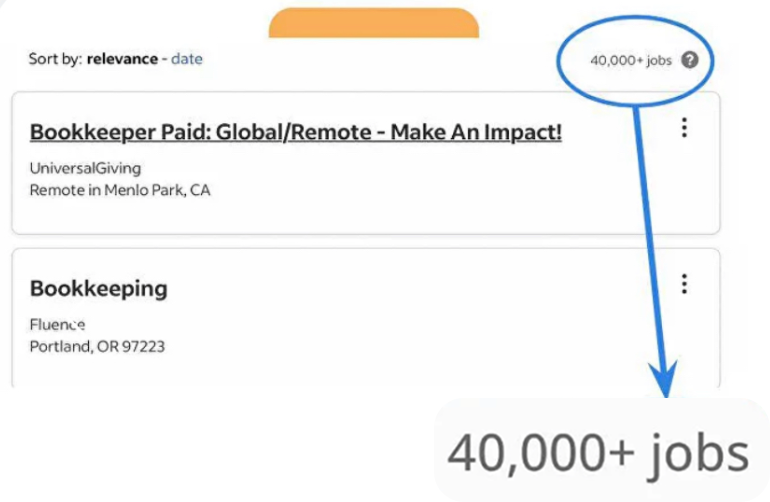Open three-dot menu on Bookkeeping card
This screenshot has height=502, width=770.
[x=684, y=284]
